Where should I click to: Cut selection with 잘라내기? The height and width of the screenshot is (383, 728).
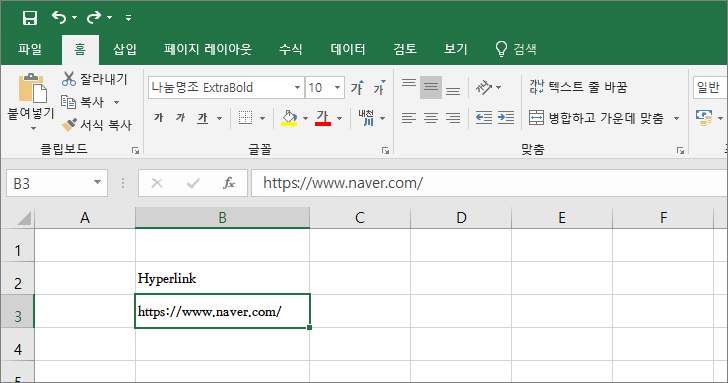pyautogui.click(x=95, y=79)
